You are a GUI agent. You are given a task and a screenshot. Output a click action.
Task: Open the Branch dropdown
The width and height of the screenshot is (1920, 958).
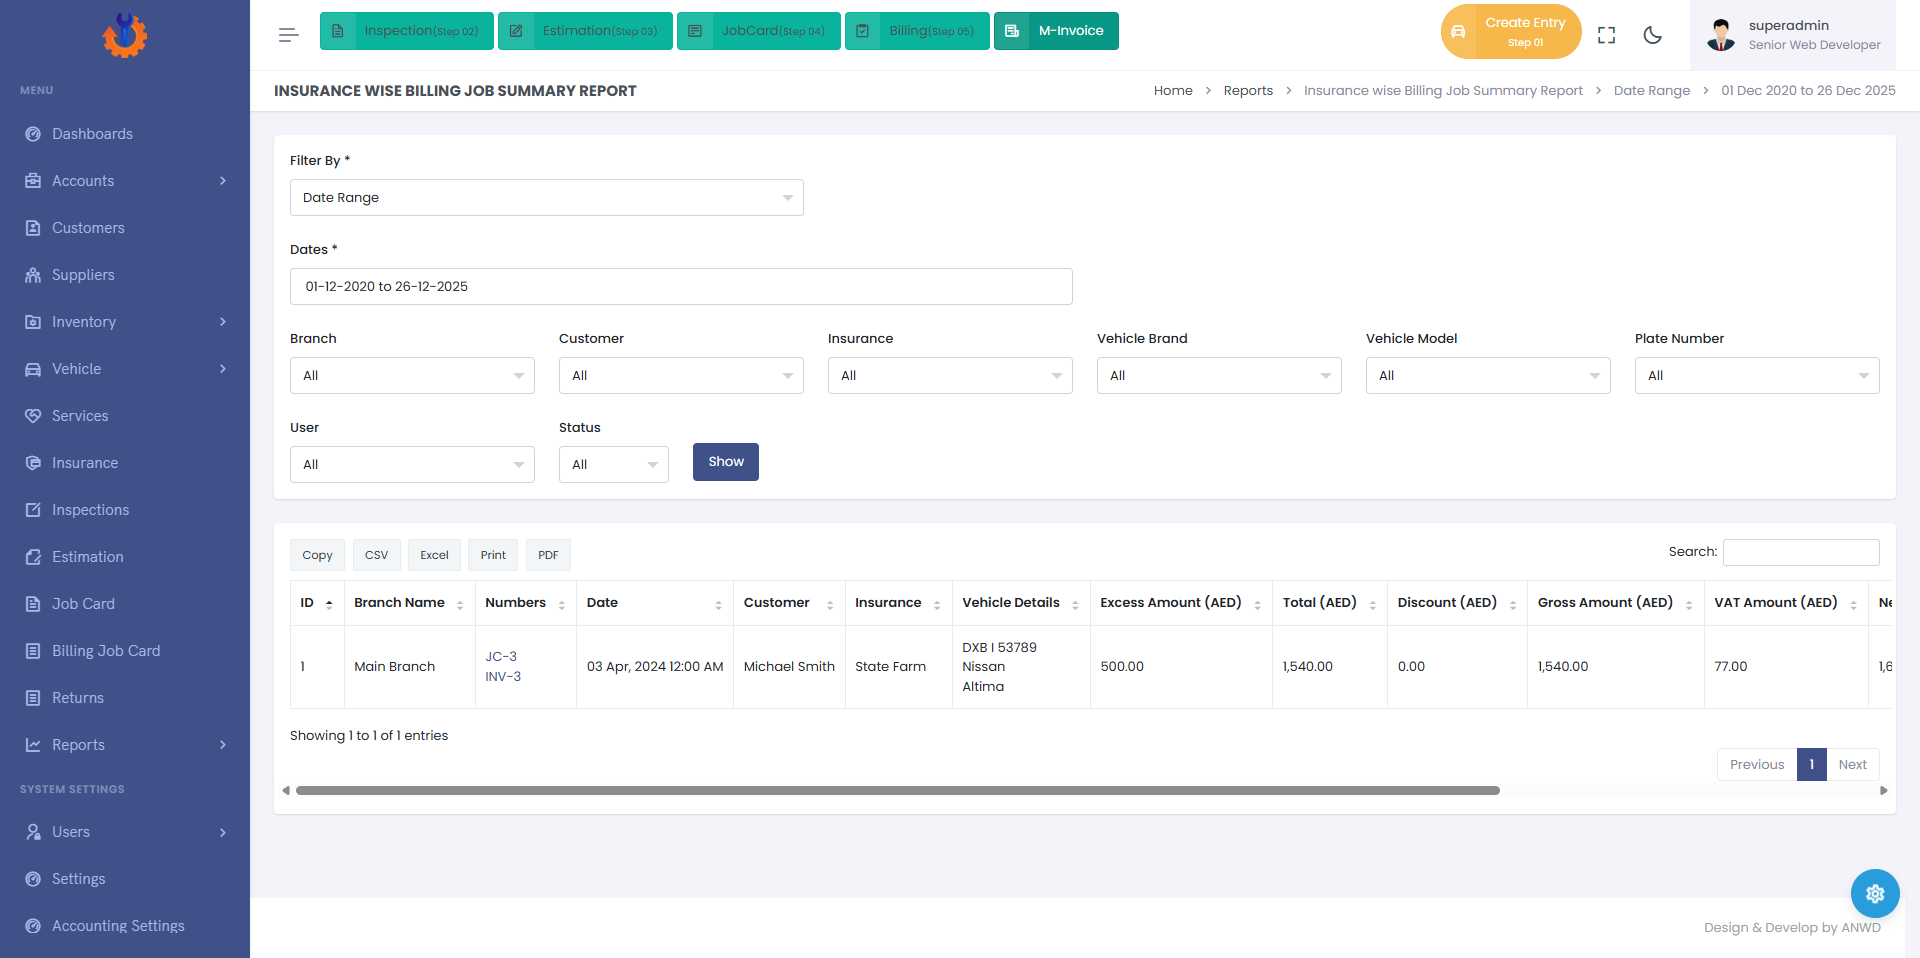(412, 376)
